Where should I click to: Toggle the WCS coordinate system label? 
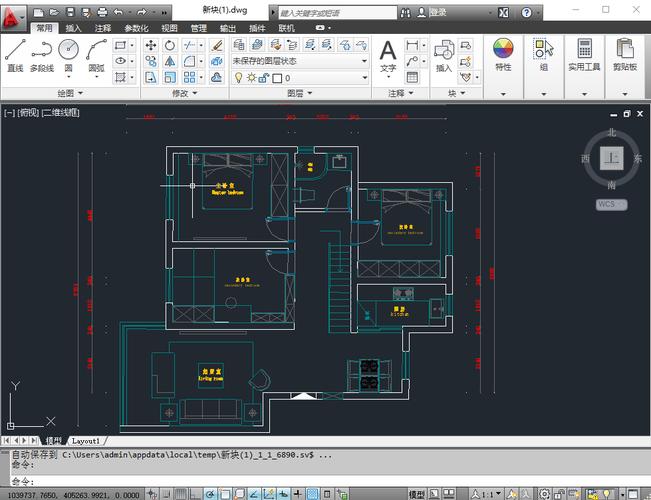tap(610, 203)
